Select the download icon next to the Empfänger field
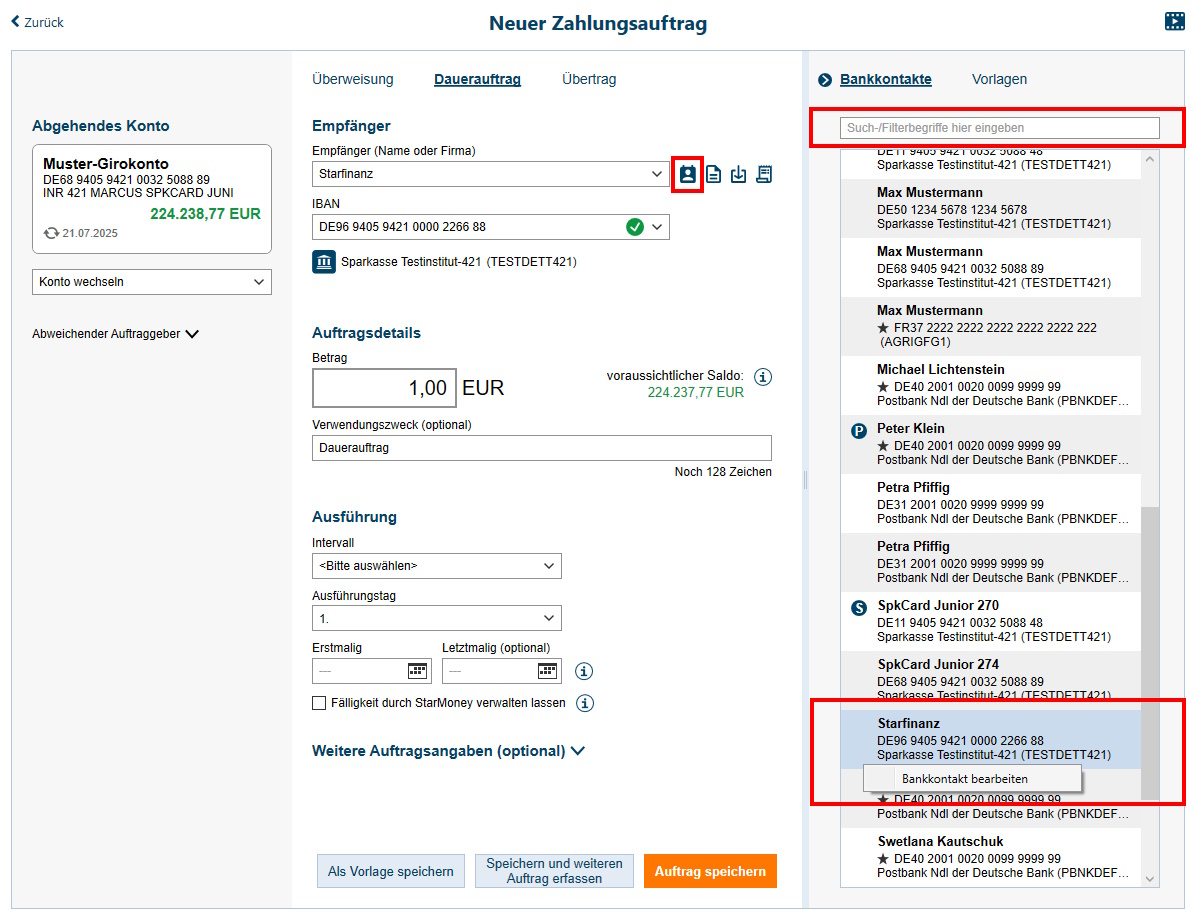 click(739, 173)
